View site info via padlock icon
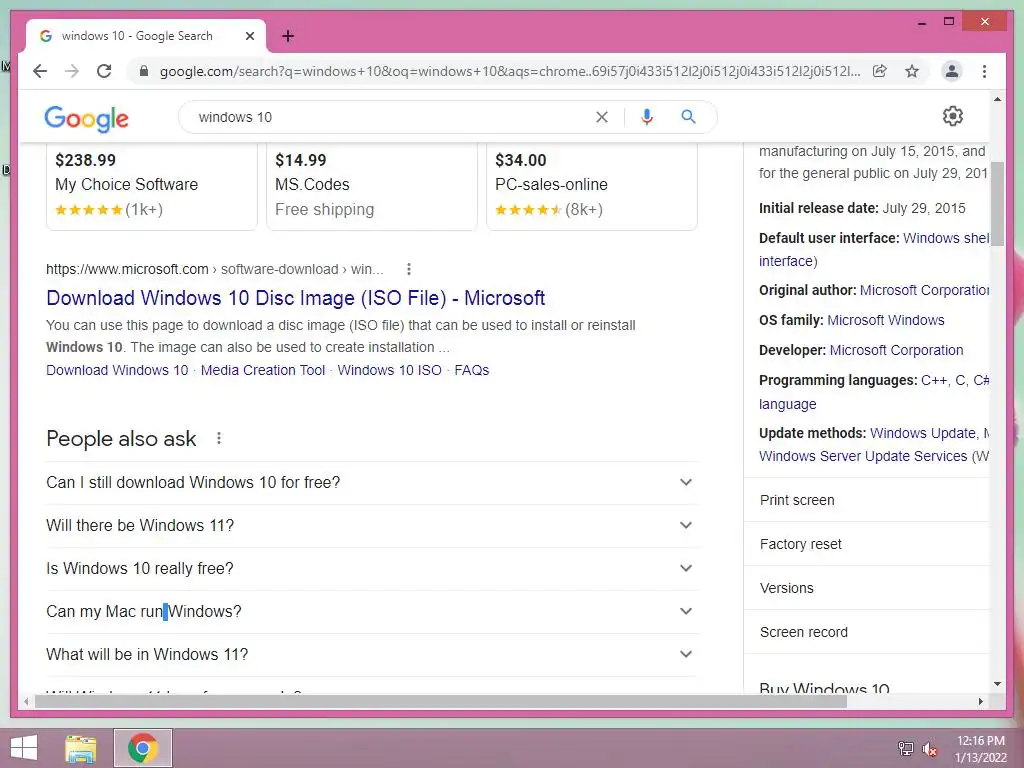 tap(144, 71)
